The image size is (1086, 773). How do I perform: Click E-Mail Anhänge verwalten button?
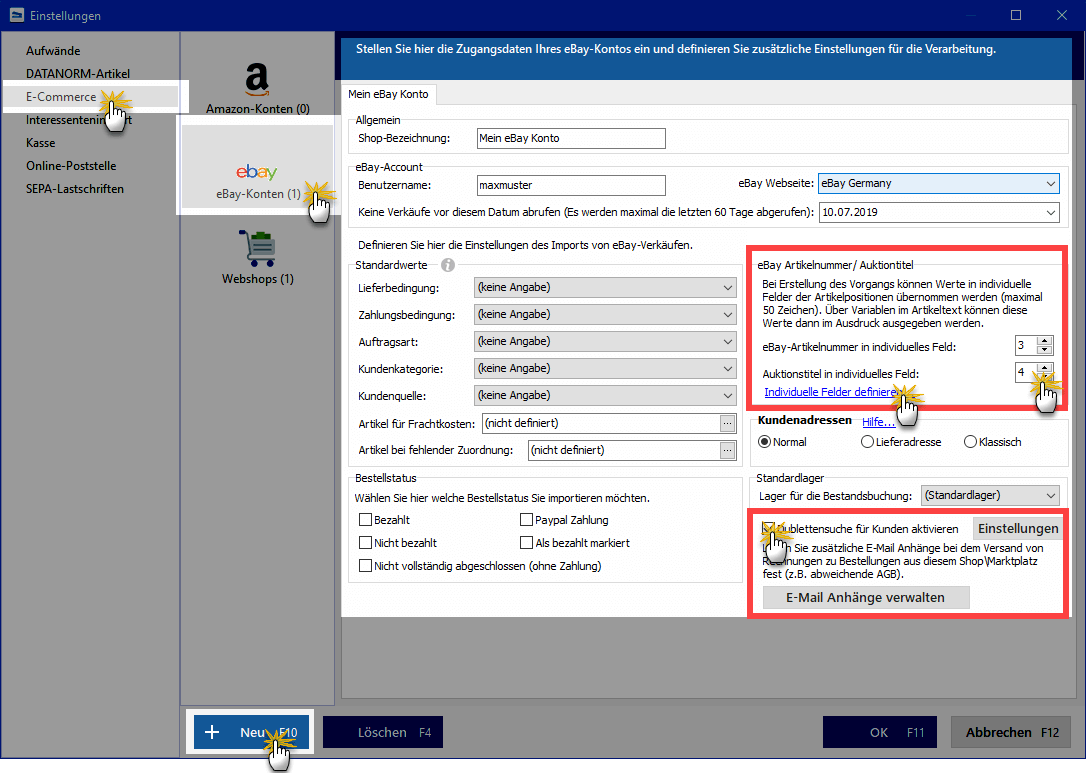(x=866, y=598)
